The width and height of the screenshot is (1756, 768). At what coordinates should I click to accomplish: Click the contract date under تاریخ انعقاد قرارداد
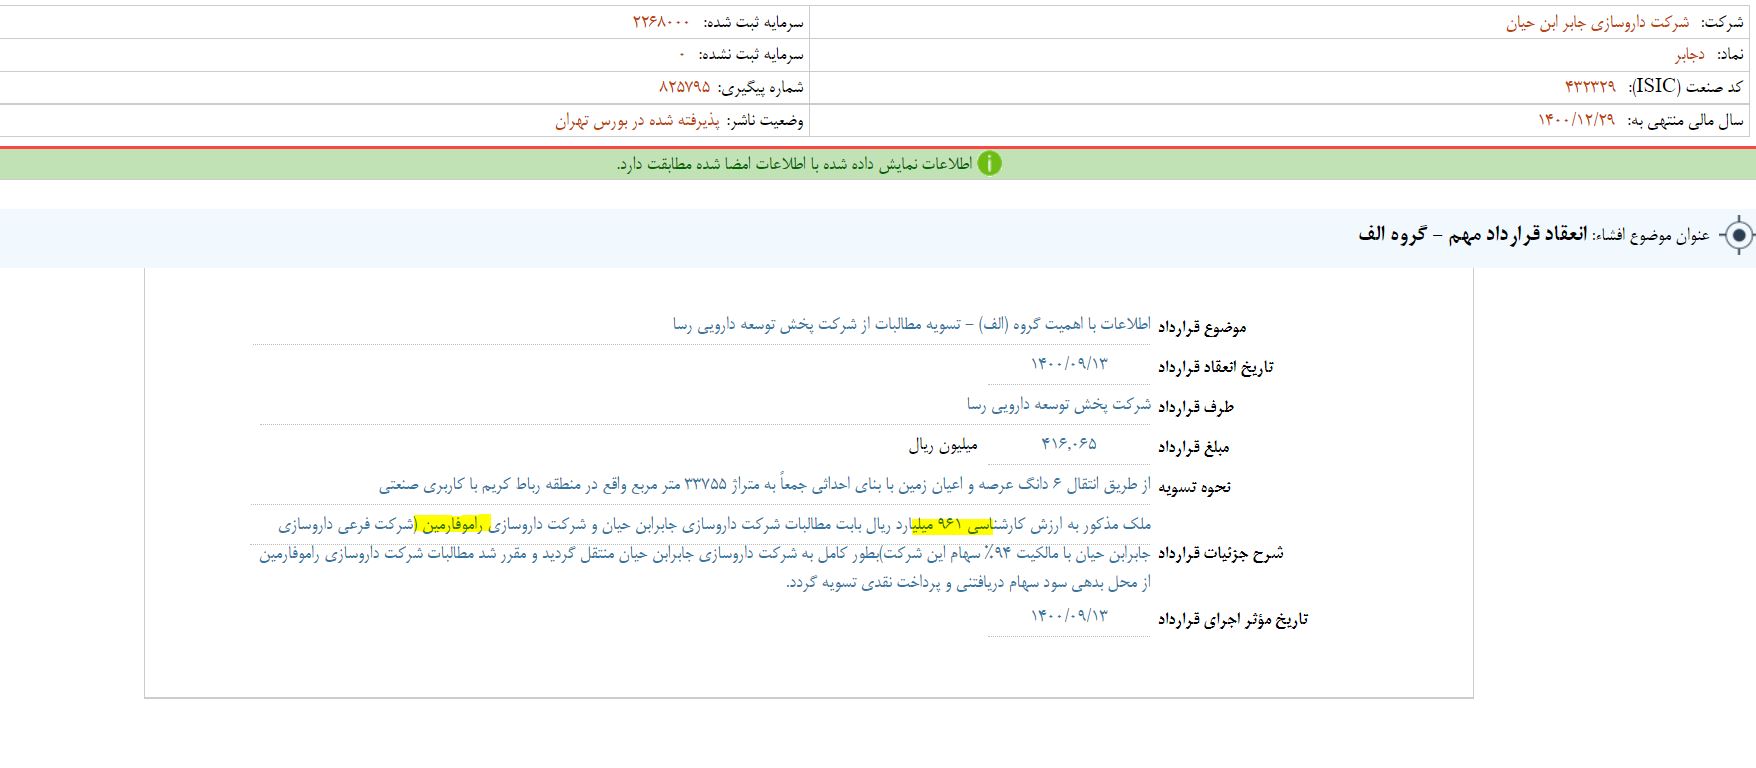pos(1069,364)
